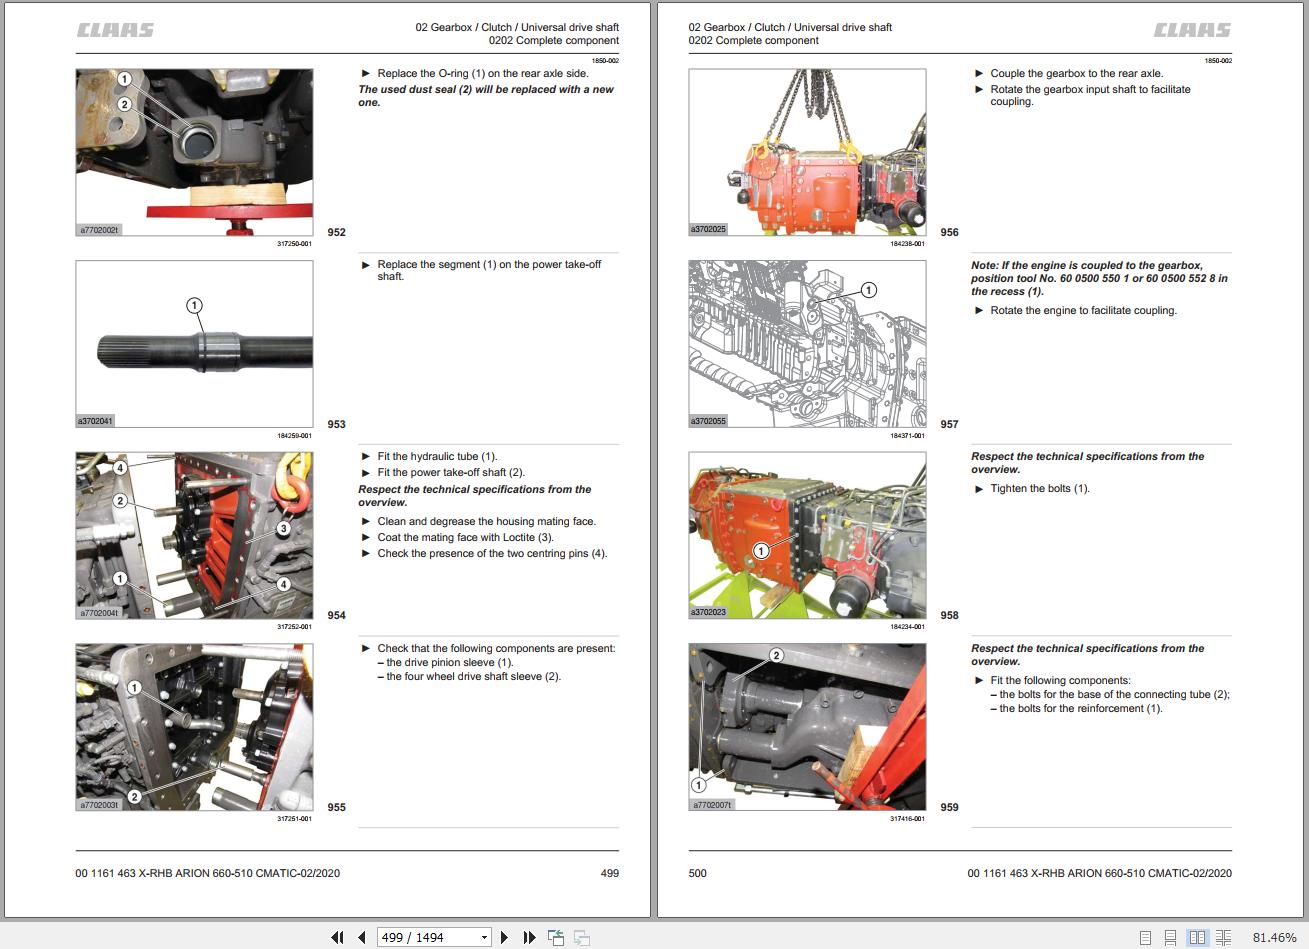Click text 'the four wheel drive shaft sleeve (2).'
Screen dimensions: 1309x949
474,676
